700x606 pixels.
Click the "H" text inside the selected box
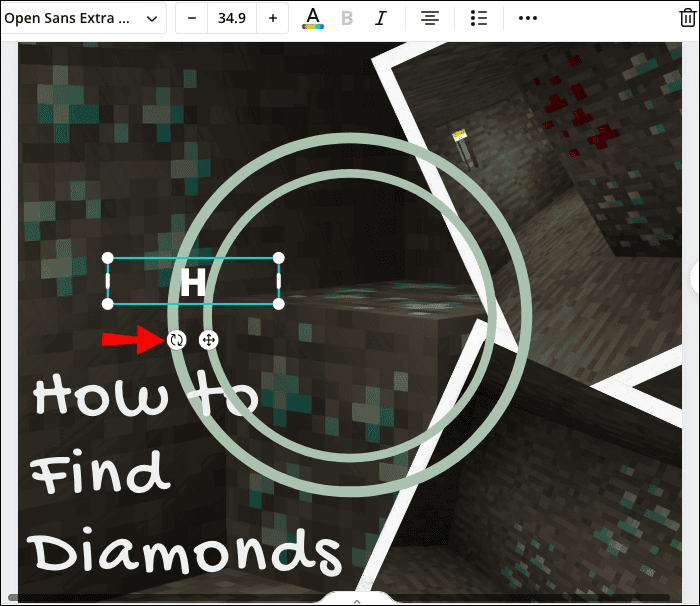192,282
